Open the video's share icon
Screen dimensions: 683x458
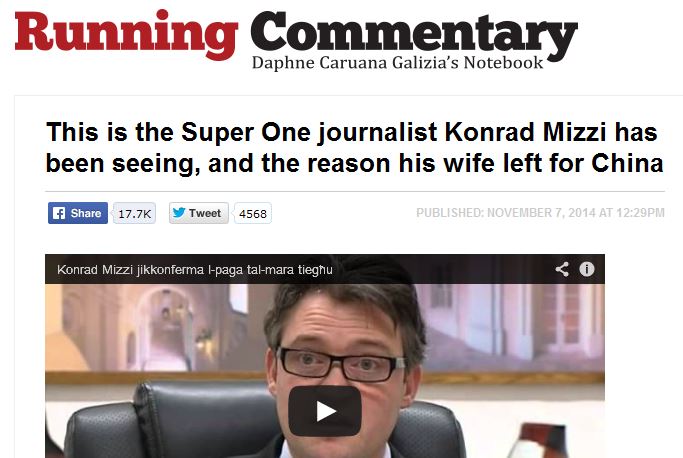[x=562, y=269]
